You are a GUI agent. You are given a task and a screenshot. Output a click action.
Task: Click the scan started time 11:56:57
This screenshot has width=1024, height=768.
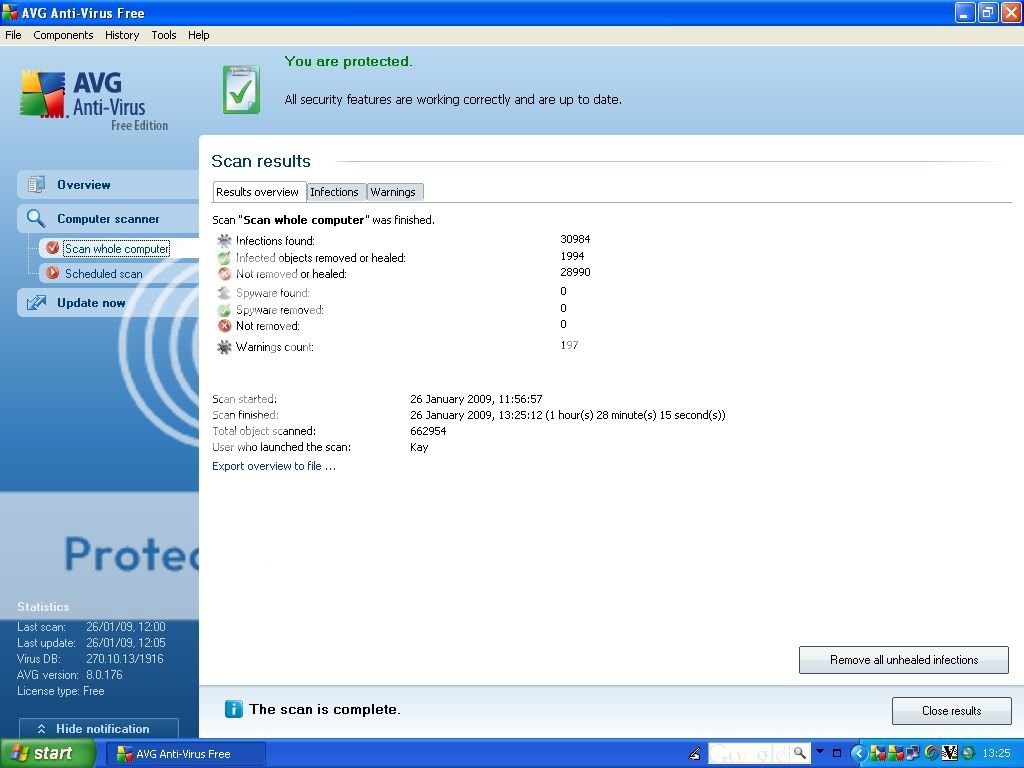click(520, 399)
